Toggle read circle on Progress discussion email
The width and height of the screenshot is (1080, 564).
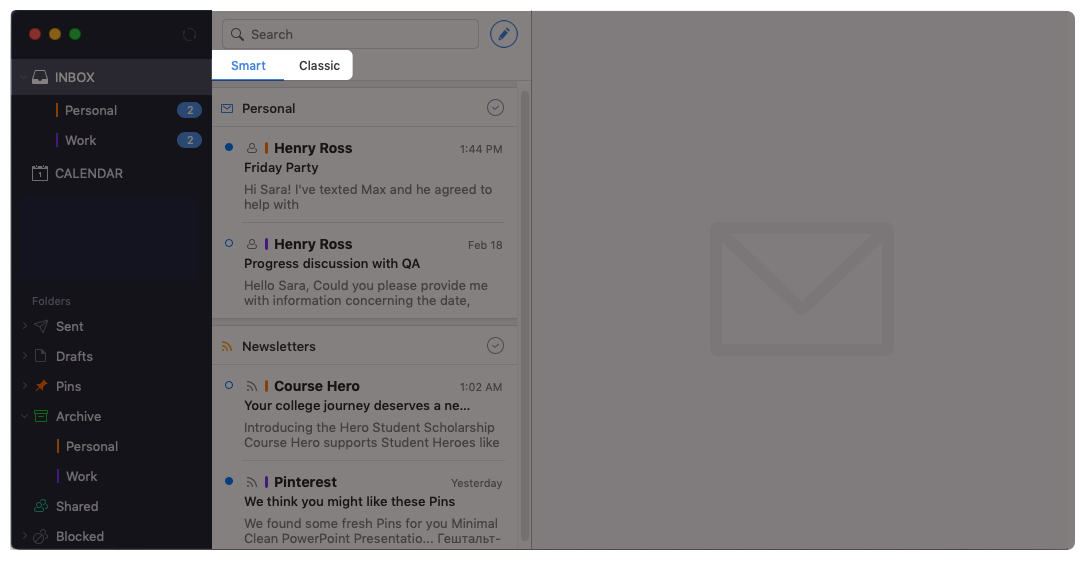[229, 243]
